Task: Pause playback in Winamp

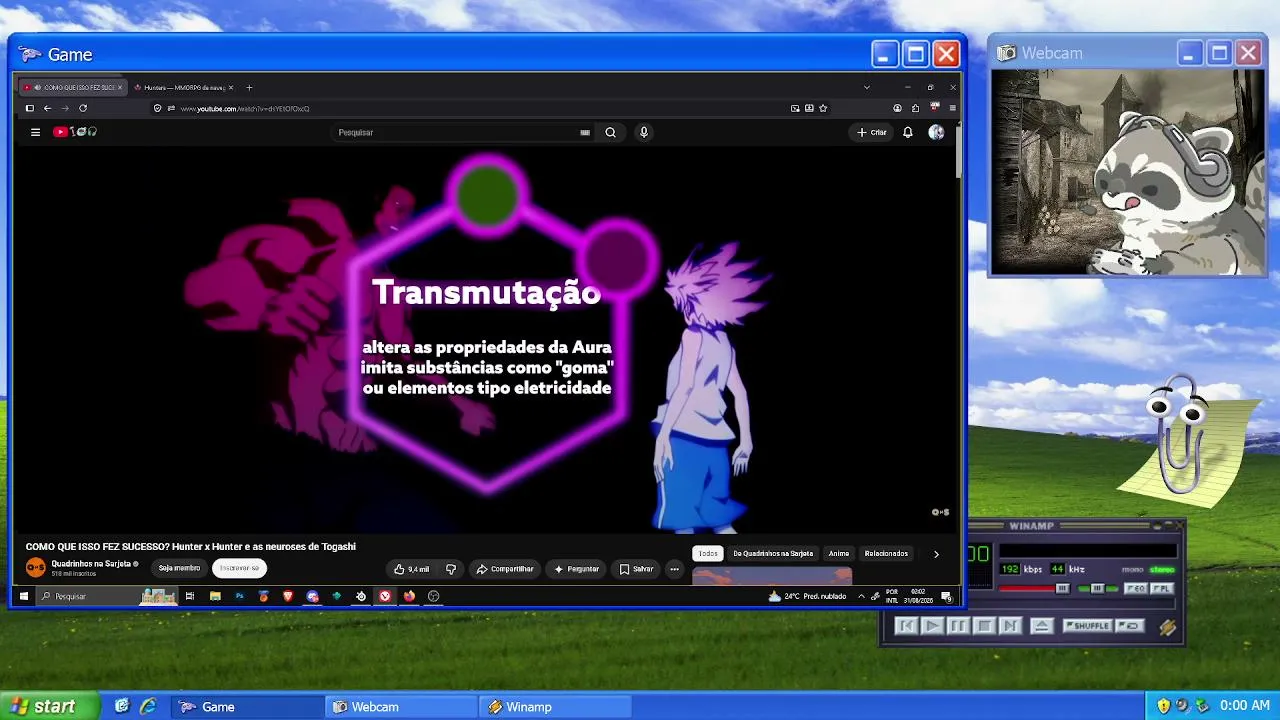Action: click(x=958, y=626)
